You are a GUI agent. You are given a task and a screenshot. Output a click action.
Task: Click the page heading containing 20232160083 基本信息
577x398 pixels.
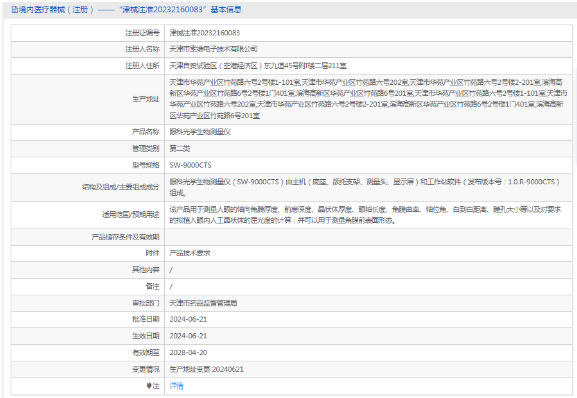tap(126, 10)
